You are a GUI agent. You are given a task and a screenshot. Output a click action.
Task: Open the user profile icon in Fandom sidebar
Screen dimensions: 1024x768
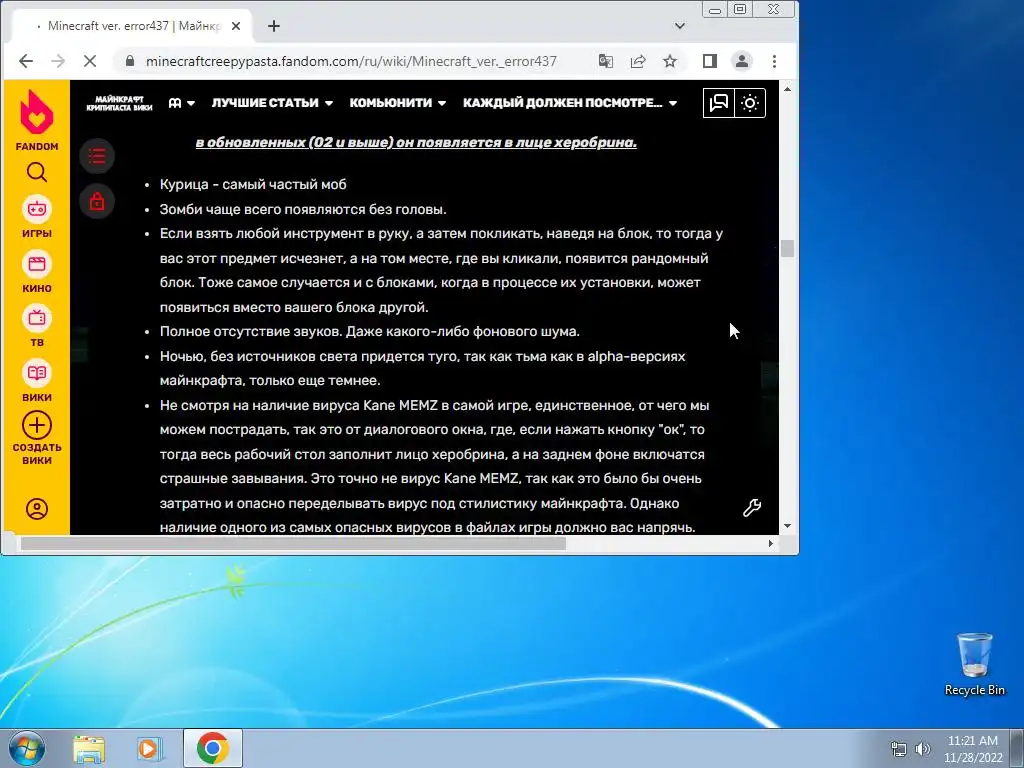[x=37, y=509]
